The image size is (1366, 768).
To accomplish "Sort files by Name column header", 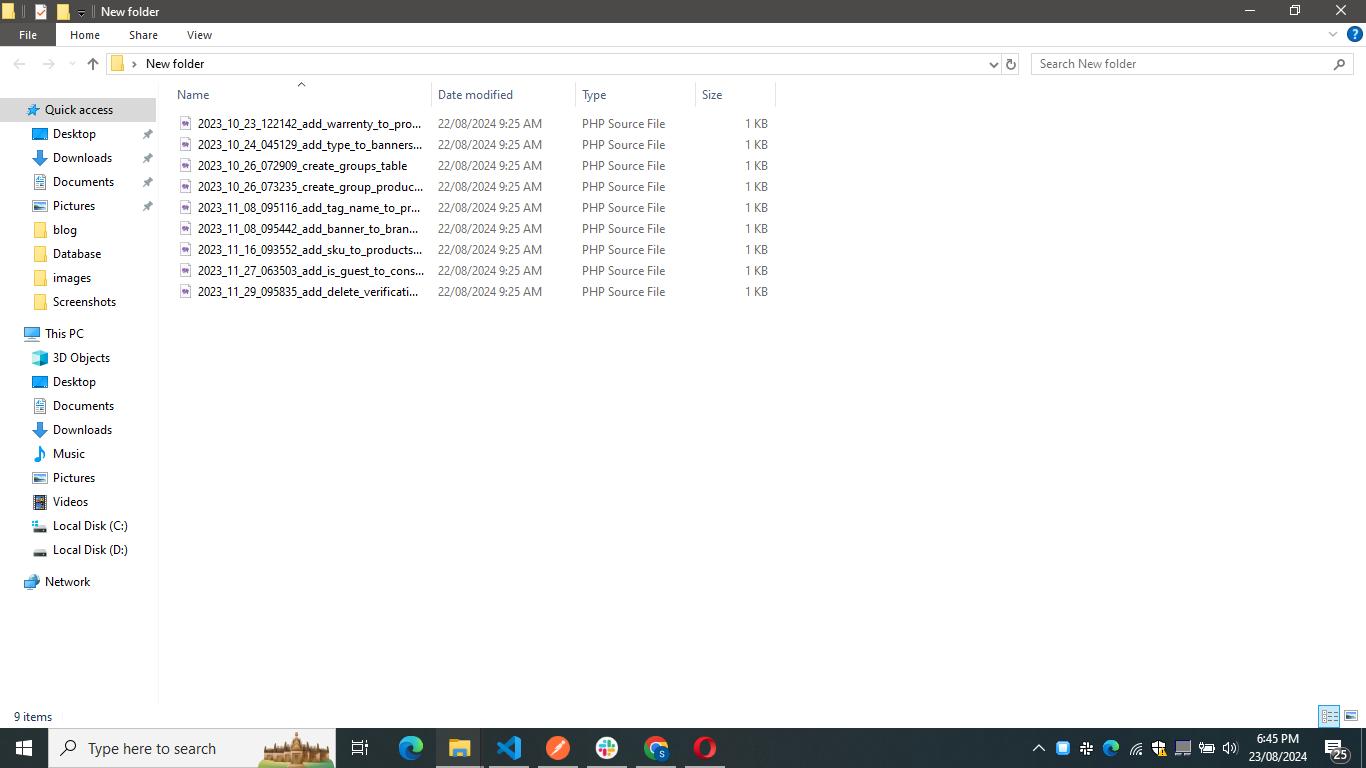I will pyautogui.click(x=193, y=95).
